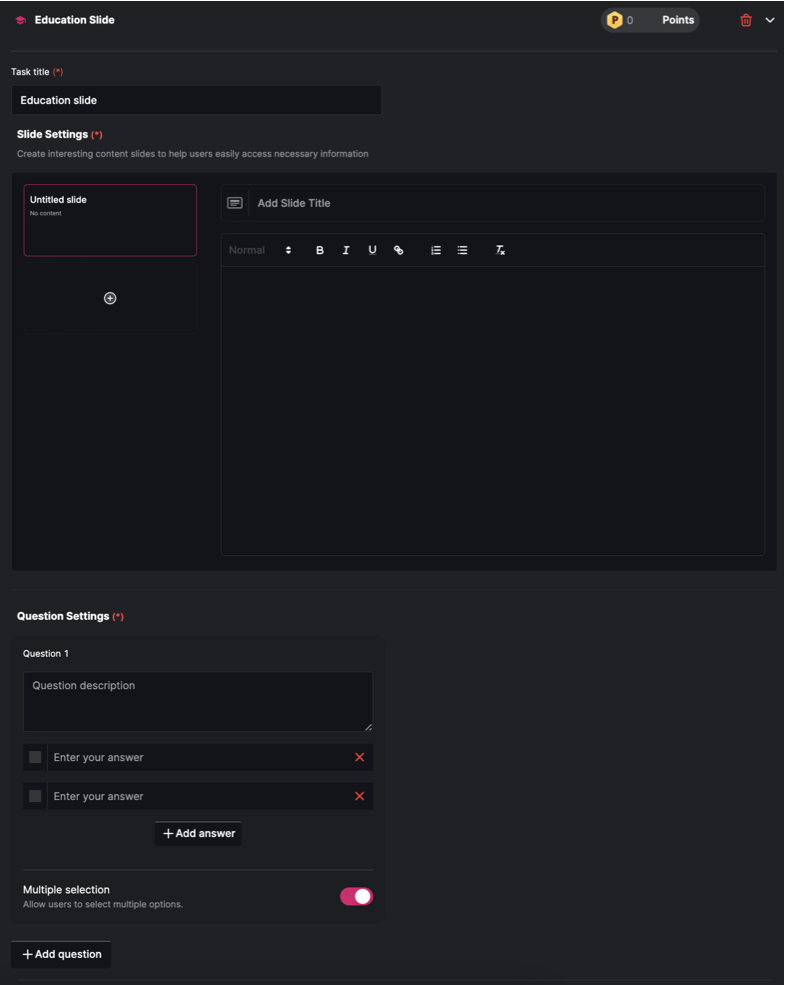Clear text formatting with the Tx icon
Viewport: 785px width, 985px height.
pos(500,250)
